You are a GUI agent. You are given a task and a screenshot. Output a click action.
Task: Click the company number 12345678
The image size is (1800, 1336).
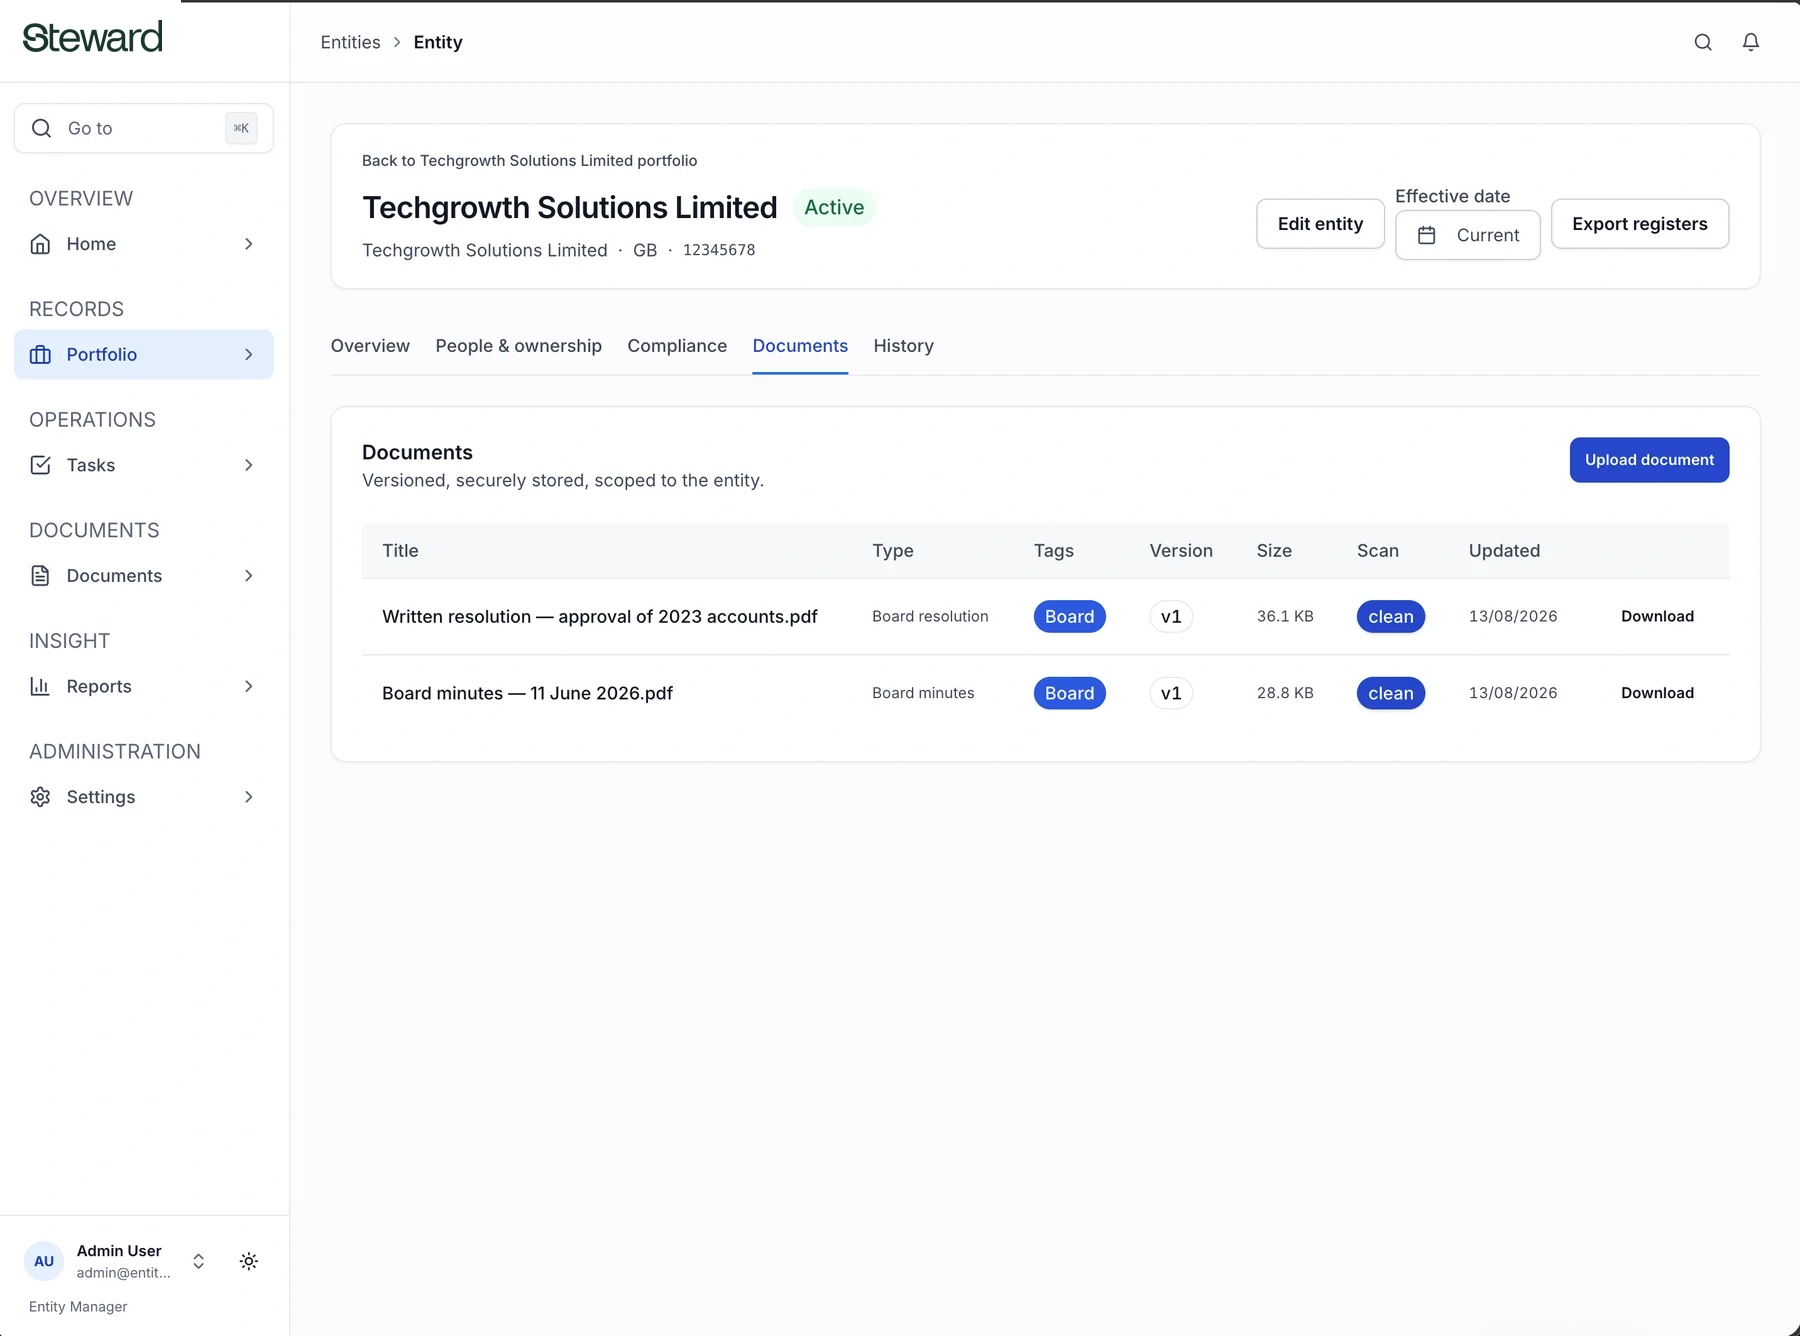tap(719, 250)
